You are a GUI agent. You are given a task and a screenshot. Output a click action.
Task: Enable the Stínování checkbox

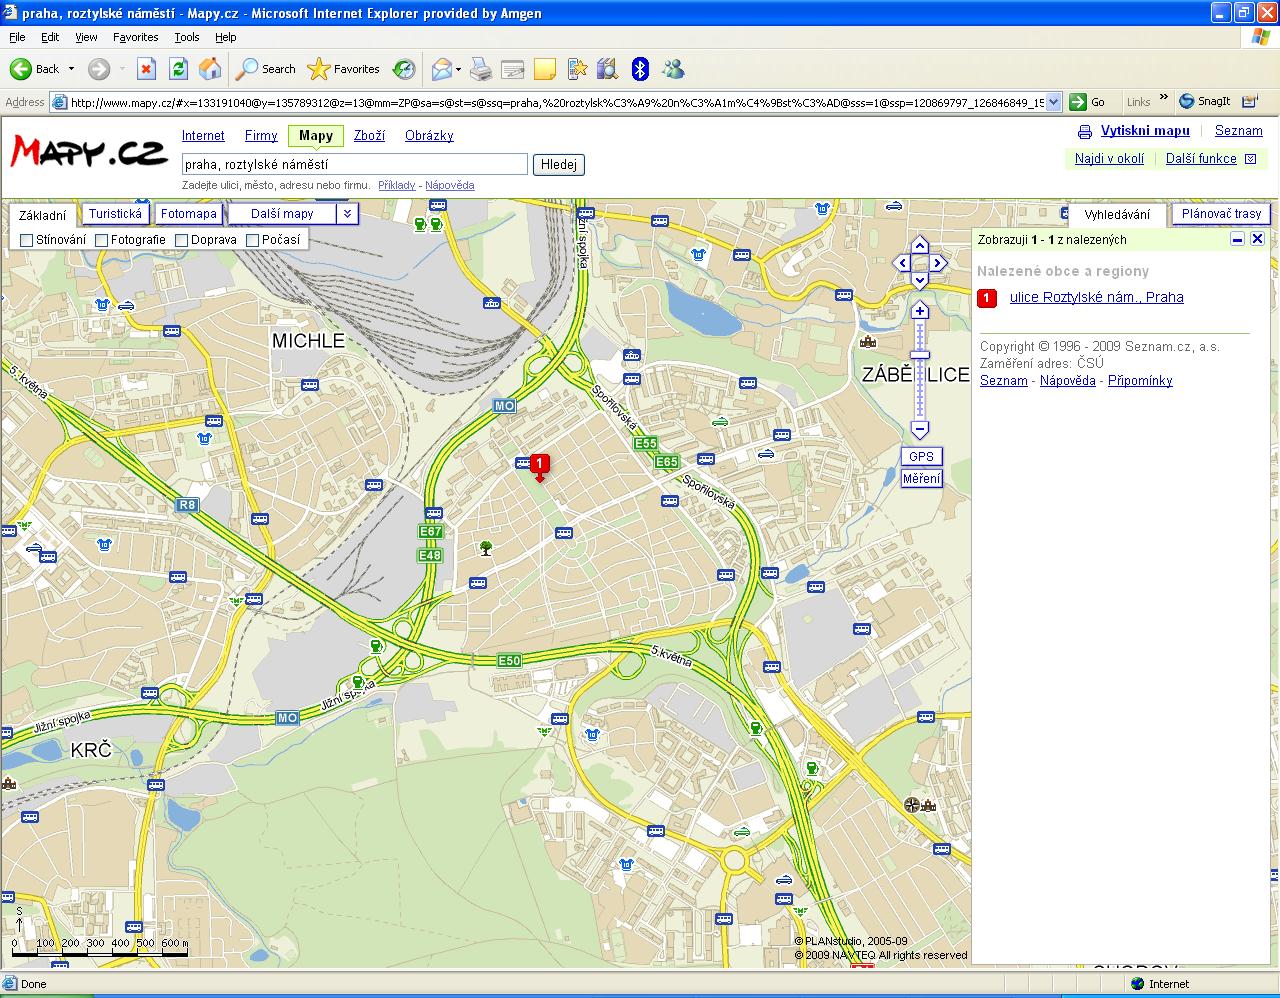click(27, 240)
